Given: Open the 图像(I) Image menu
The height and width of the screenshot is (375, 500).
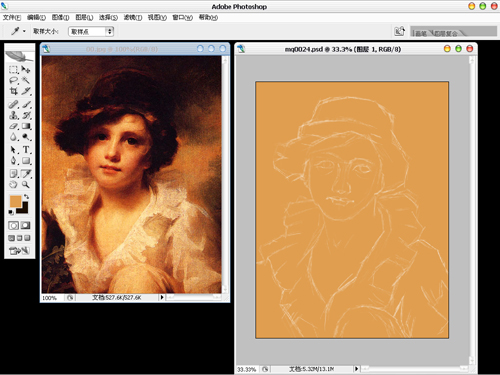Looking at the screenshot, I should click(60, 17).
